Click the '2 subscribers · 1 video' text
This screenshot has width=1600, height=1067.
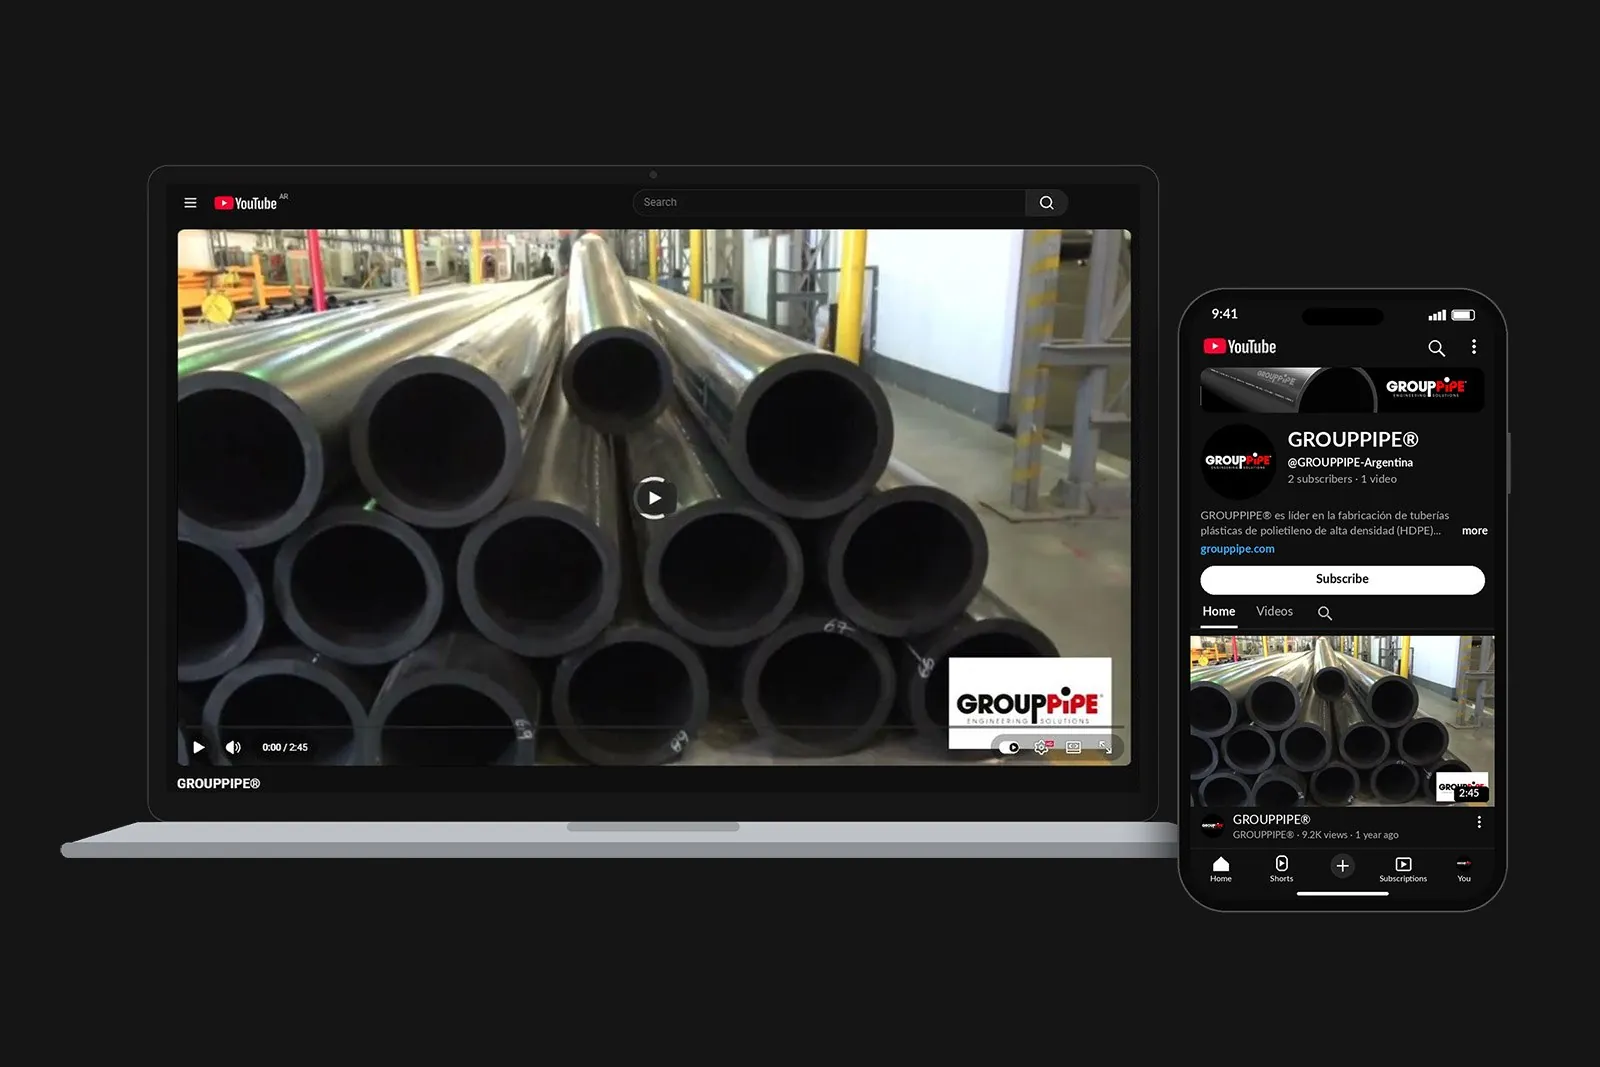(1342, 480)
